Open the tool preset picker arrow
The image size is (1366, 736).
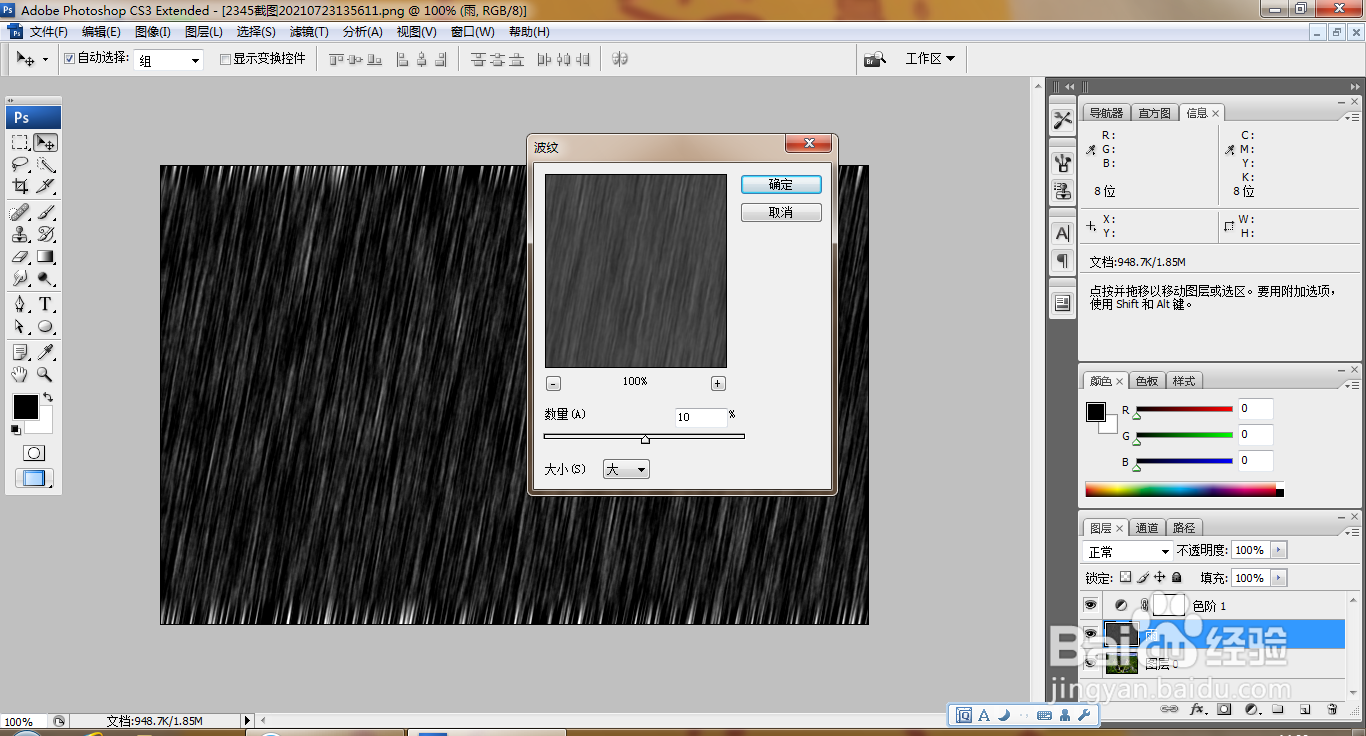click(45, 60)
